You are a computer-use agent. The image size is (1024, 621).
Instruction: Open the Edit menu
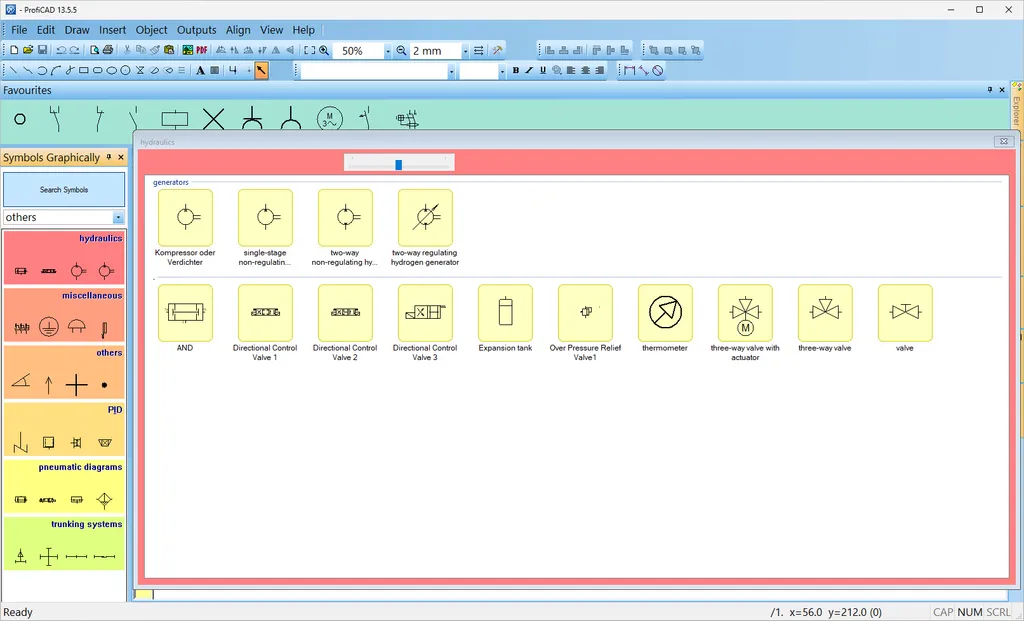point(46,30)
